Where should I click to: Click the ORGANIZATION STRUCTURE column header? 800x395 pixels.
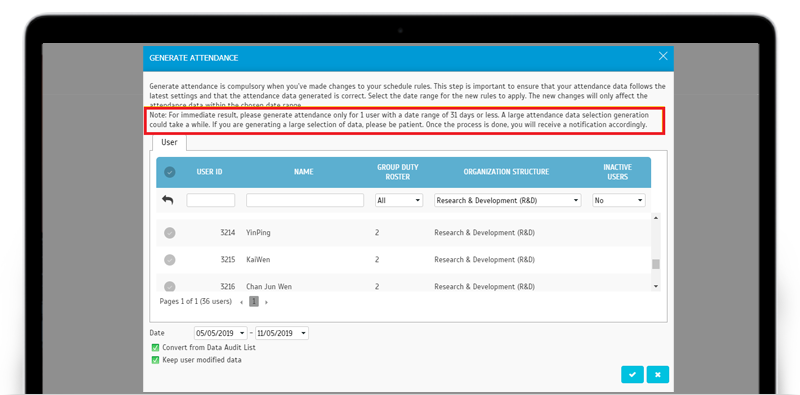click(x=506, y=172)
